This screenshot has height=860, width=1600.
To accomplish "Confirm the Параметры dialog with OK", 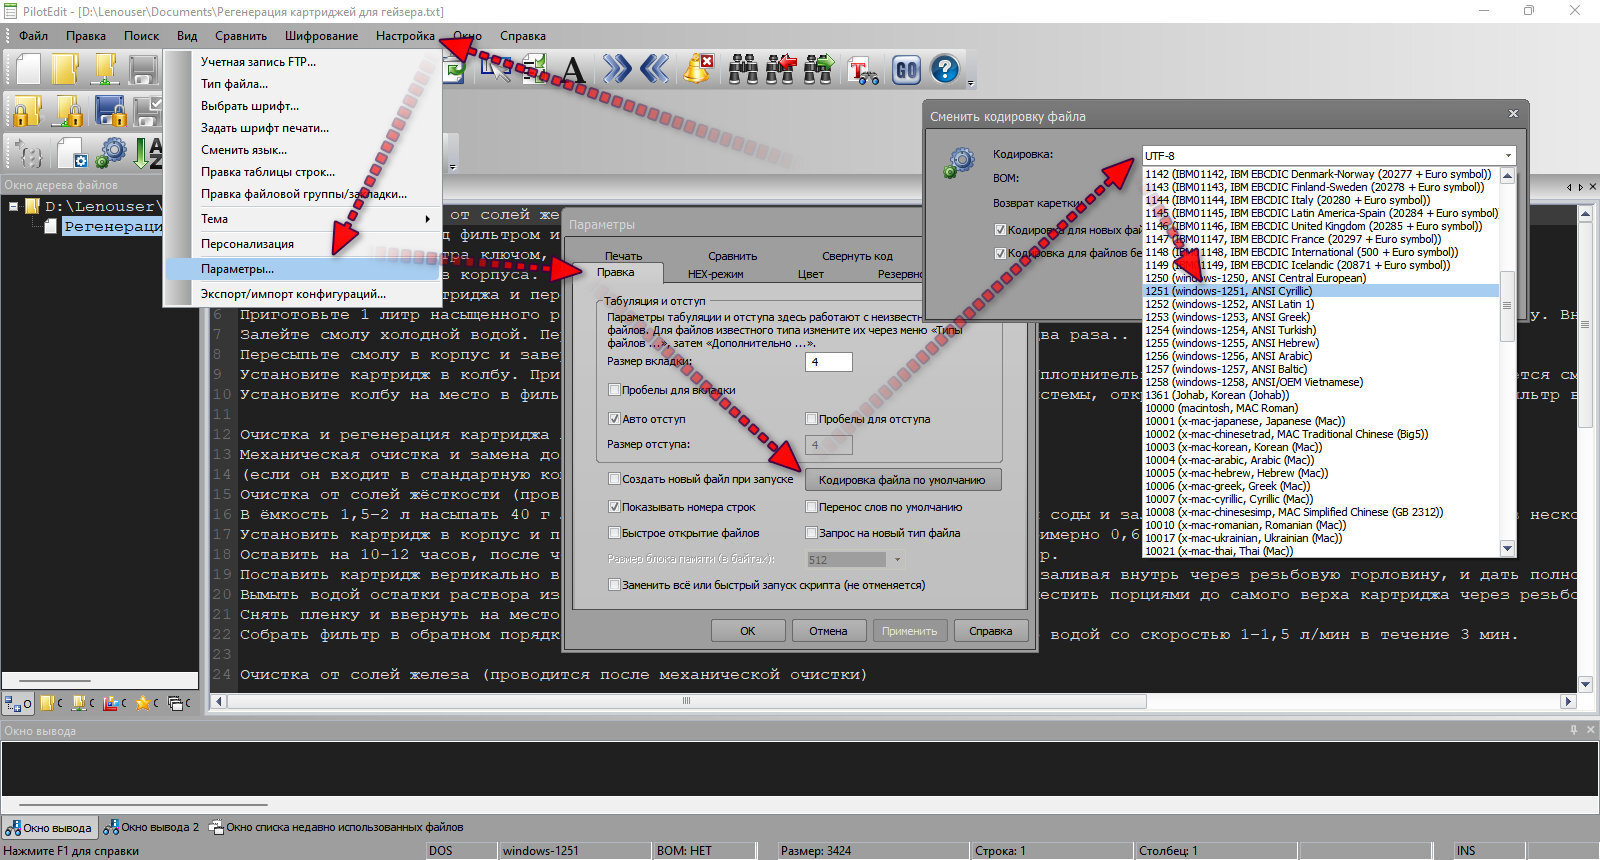I will tap(748, 631).
